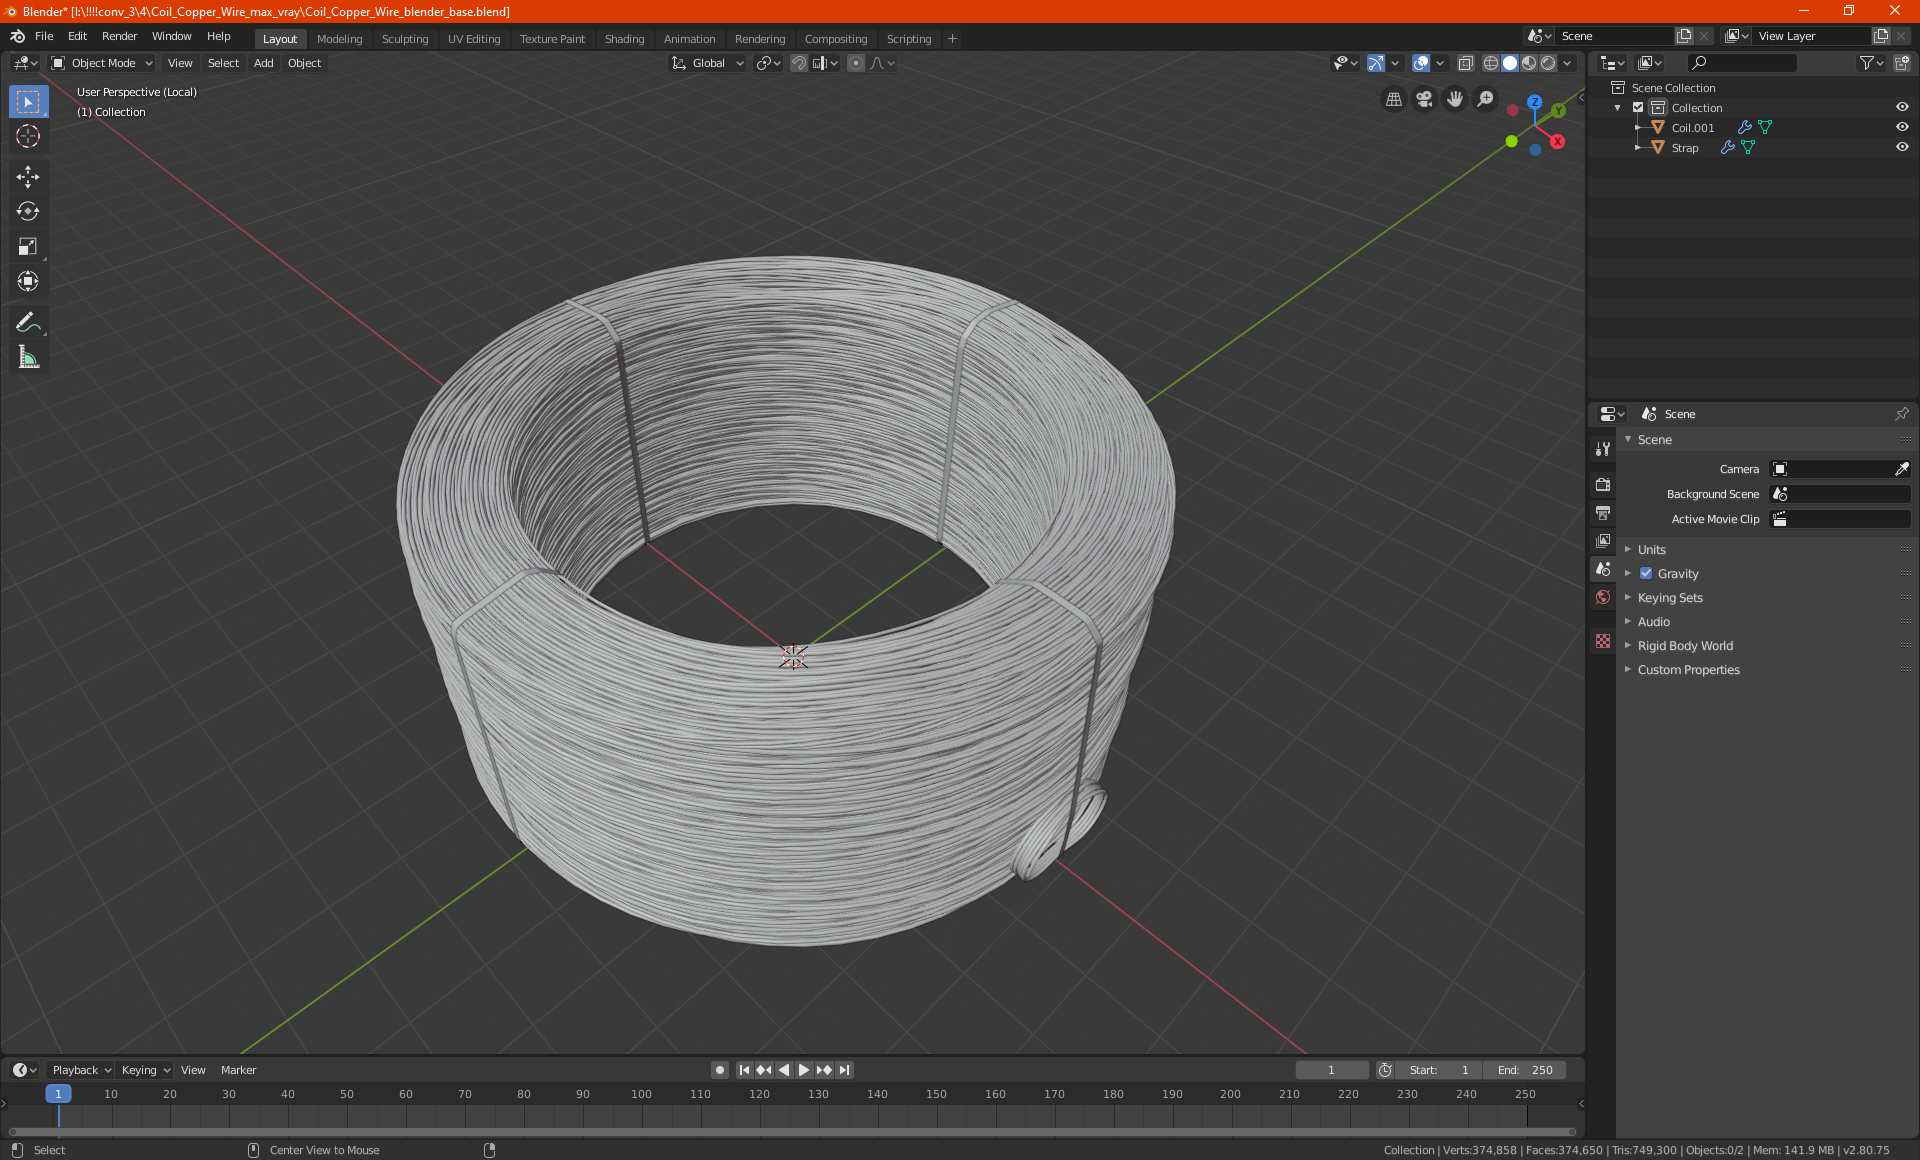Uncheck the Gravity checkbox
This screenshot has width=1920, height=1160.
point(1646,573)
